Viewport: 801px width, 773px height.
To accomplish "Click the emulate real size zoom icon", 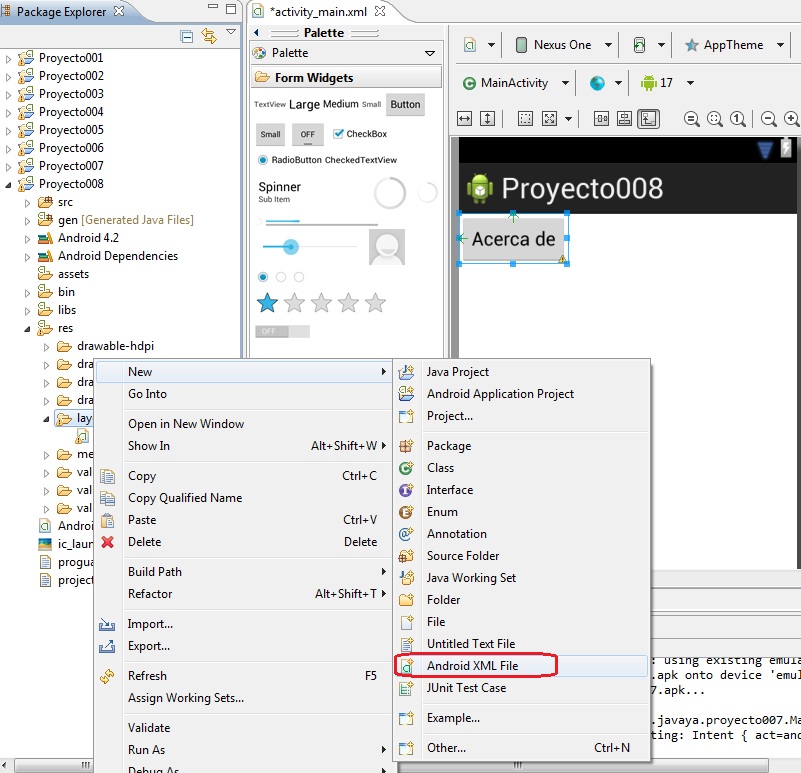I will (x=692, y=119).
